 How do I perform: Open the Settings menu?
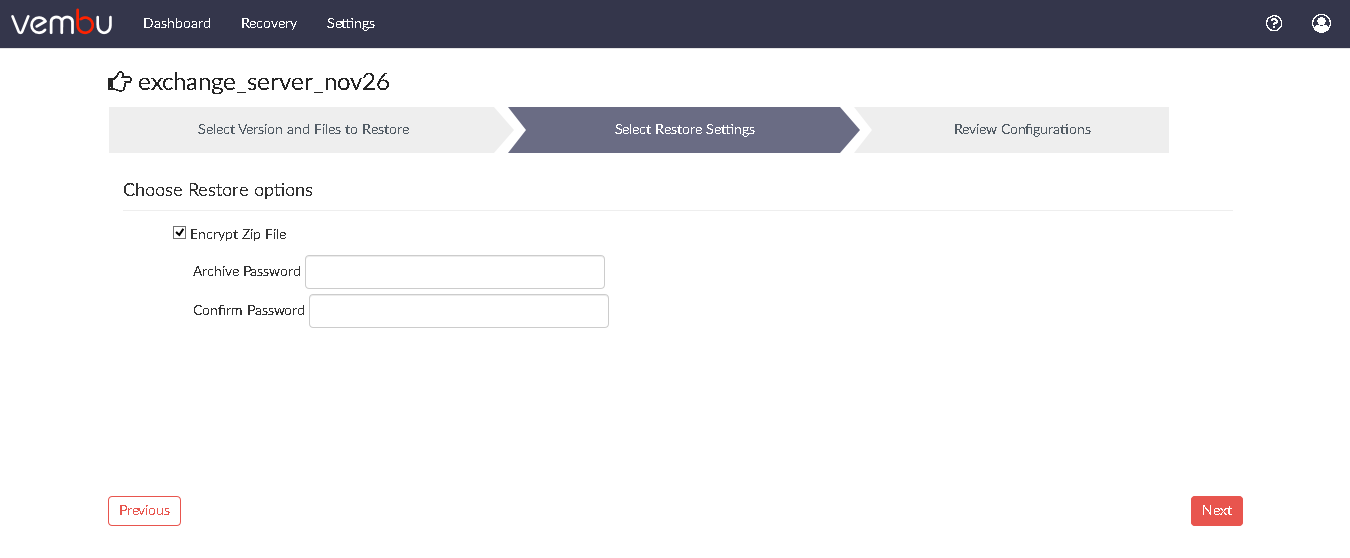pyautogui.click(x=351, y=23)
